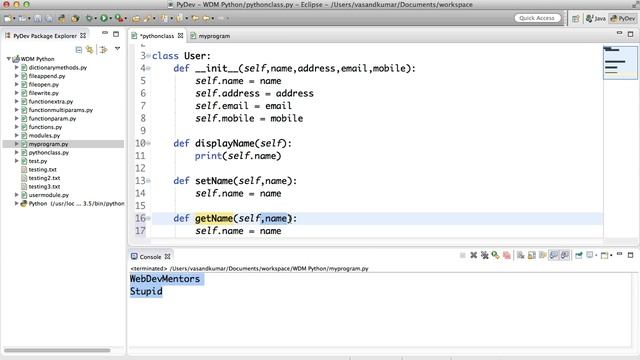This screenshot has height=360, width=640.
Task: Select test.py file
Action: click(38, 161)
